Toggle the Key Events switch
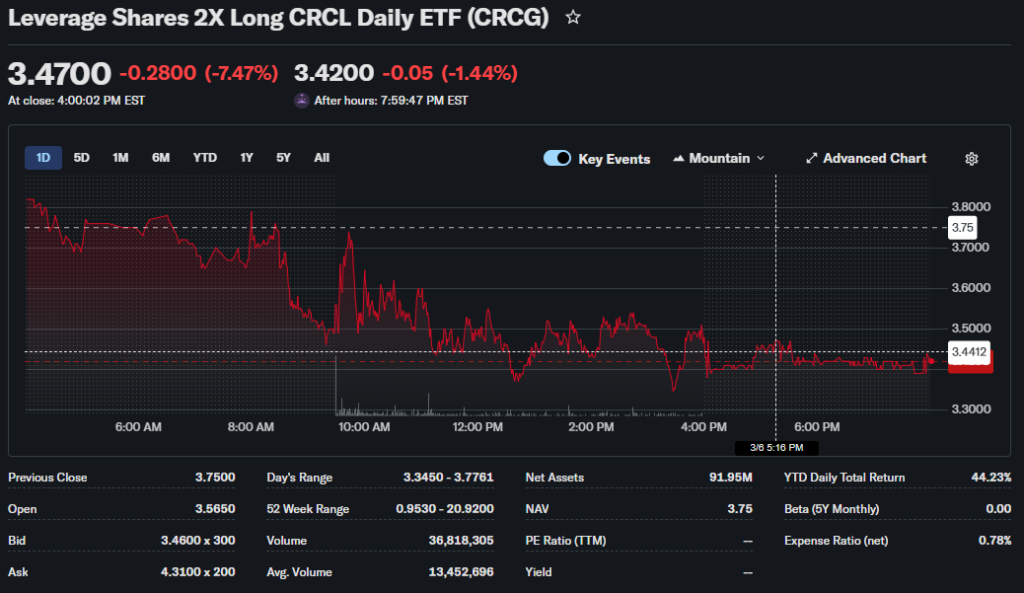Image resolution: width=1024 pixels, height=593 pixels. [x=557, y=158]
